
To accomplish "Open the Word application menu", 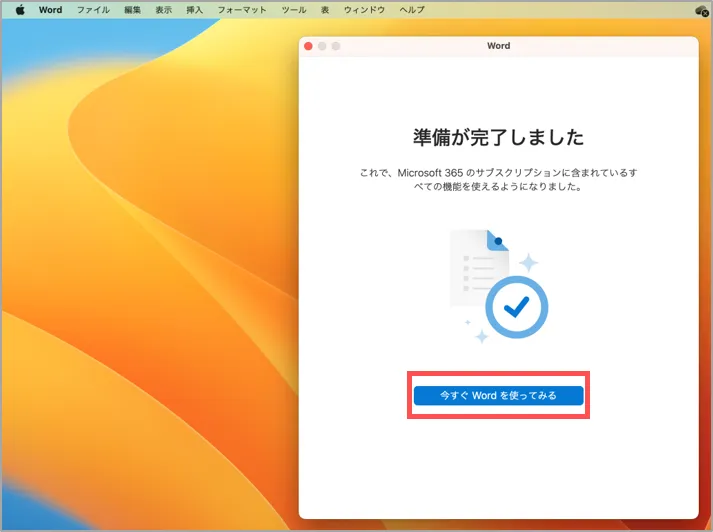I will coord(50,10).
